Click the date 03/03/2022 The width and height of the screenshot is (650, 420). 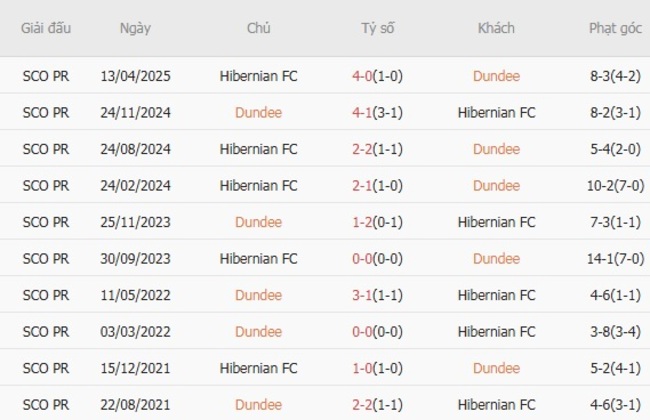tap(135, 332)
